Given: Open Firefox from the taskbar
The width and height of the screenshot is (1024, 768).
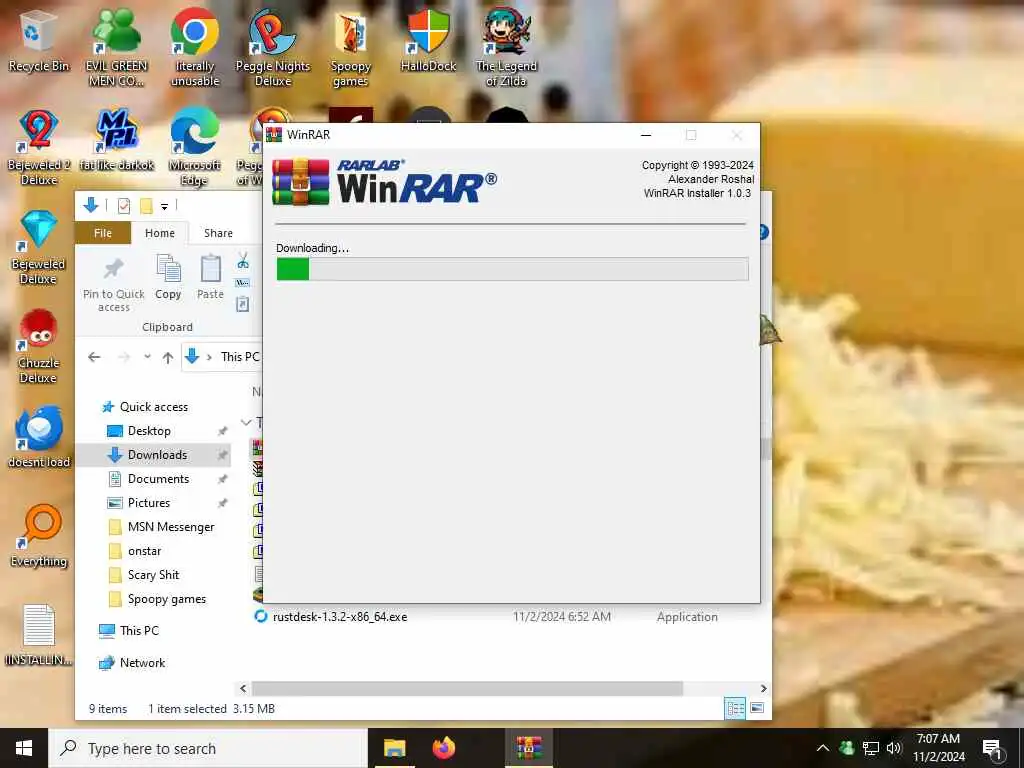Looking at the screenshot, I should tap(444, 748).
